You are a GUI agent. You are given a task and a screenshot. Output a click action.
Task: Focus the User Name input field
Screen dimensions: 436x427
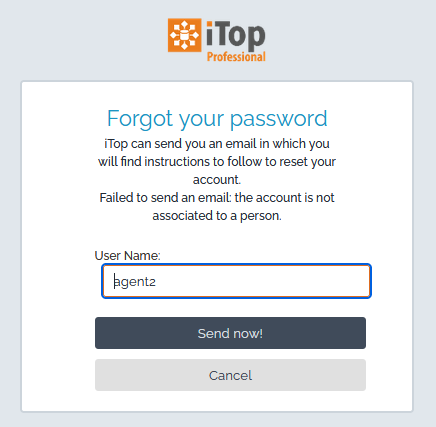[x=236, y=281]
